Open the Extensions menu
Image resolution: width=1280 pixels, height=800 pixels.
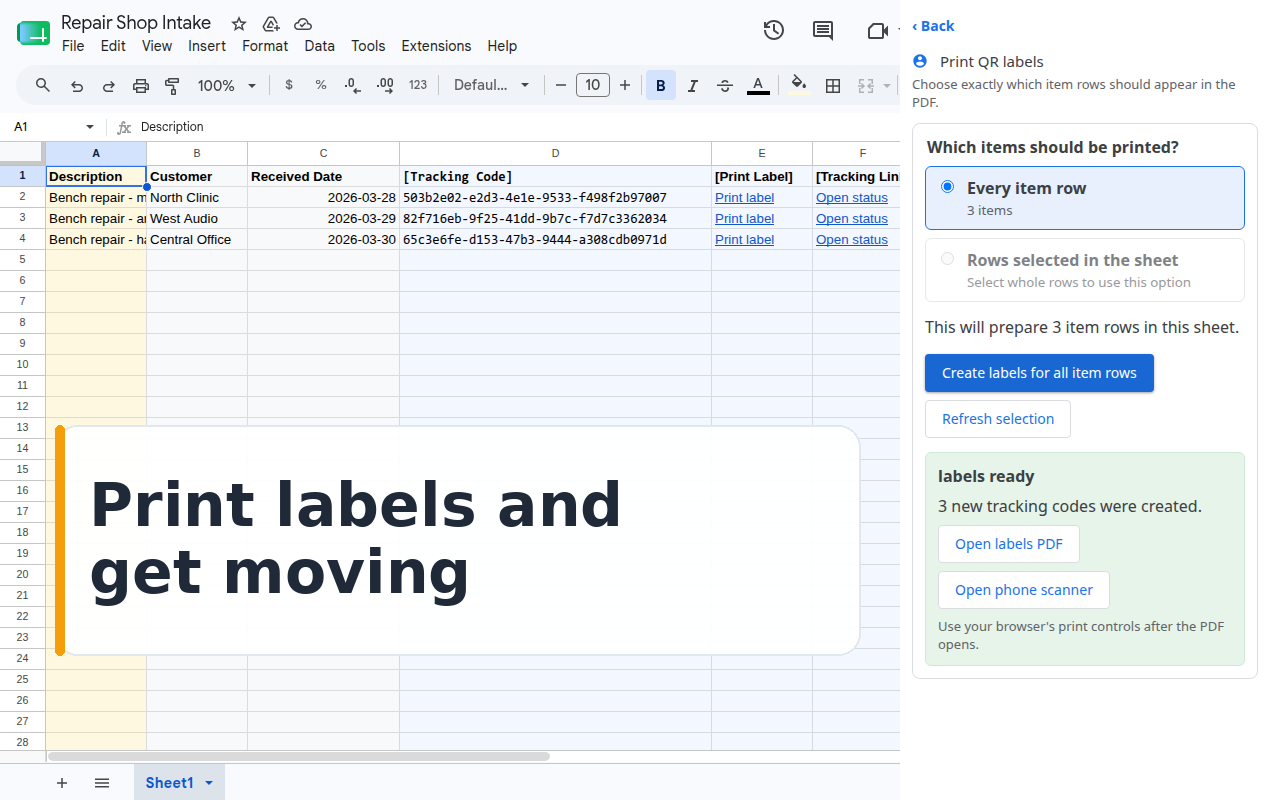tap(436, 46)
